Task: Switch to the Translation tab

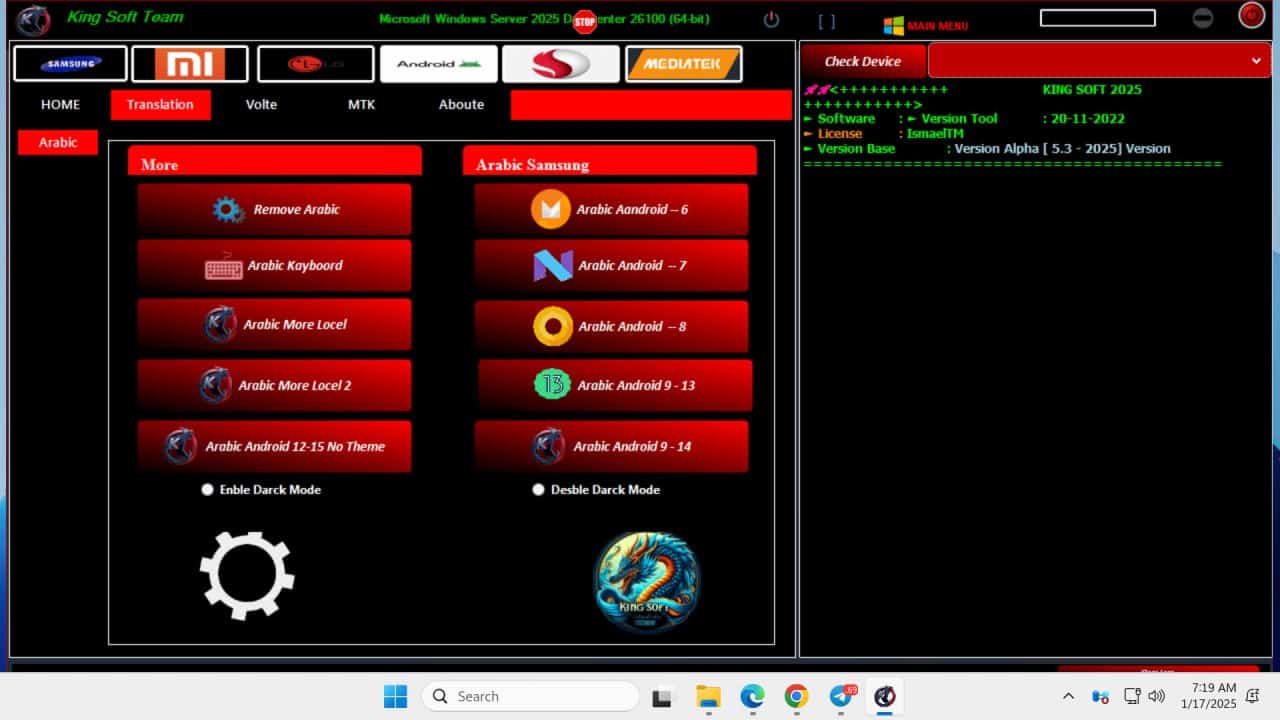Action: pyautogui.click(x=160, y=104)
